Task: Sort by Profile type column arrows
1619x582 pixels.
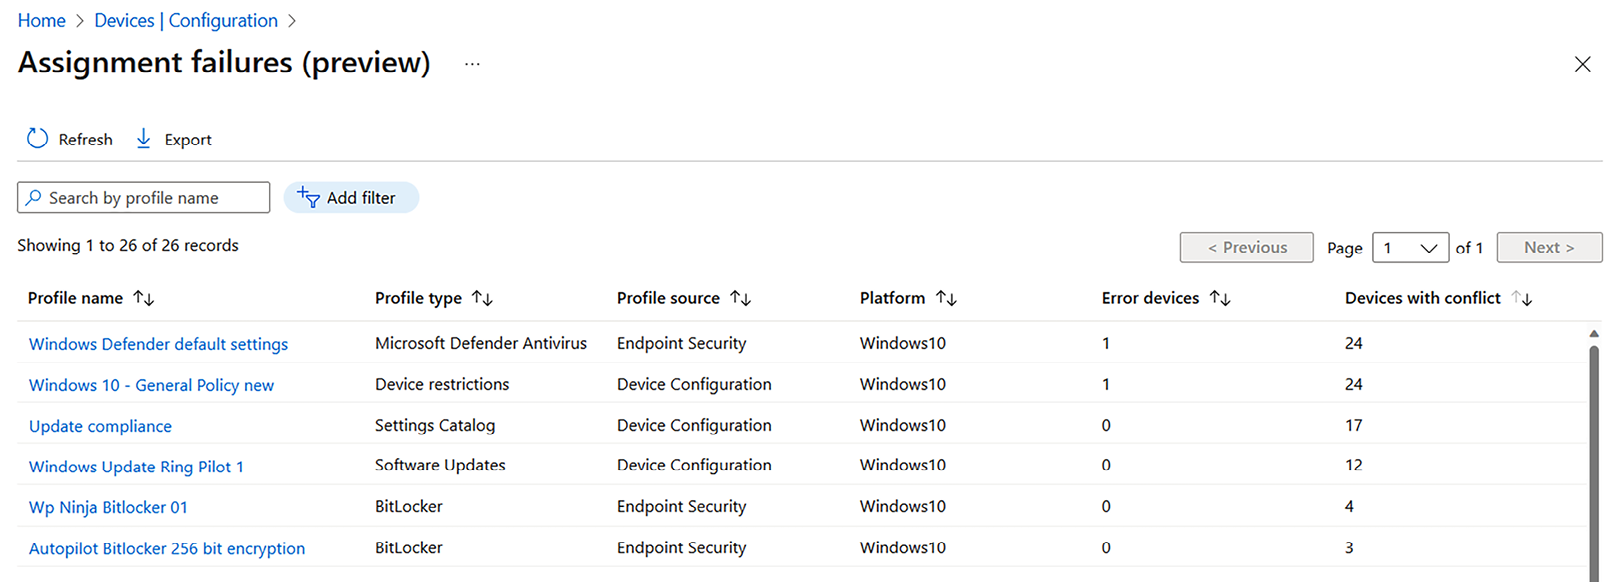Action: click(x=482, y=298)
